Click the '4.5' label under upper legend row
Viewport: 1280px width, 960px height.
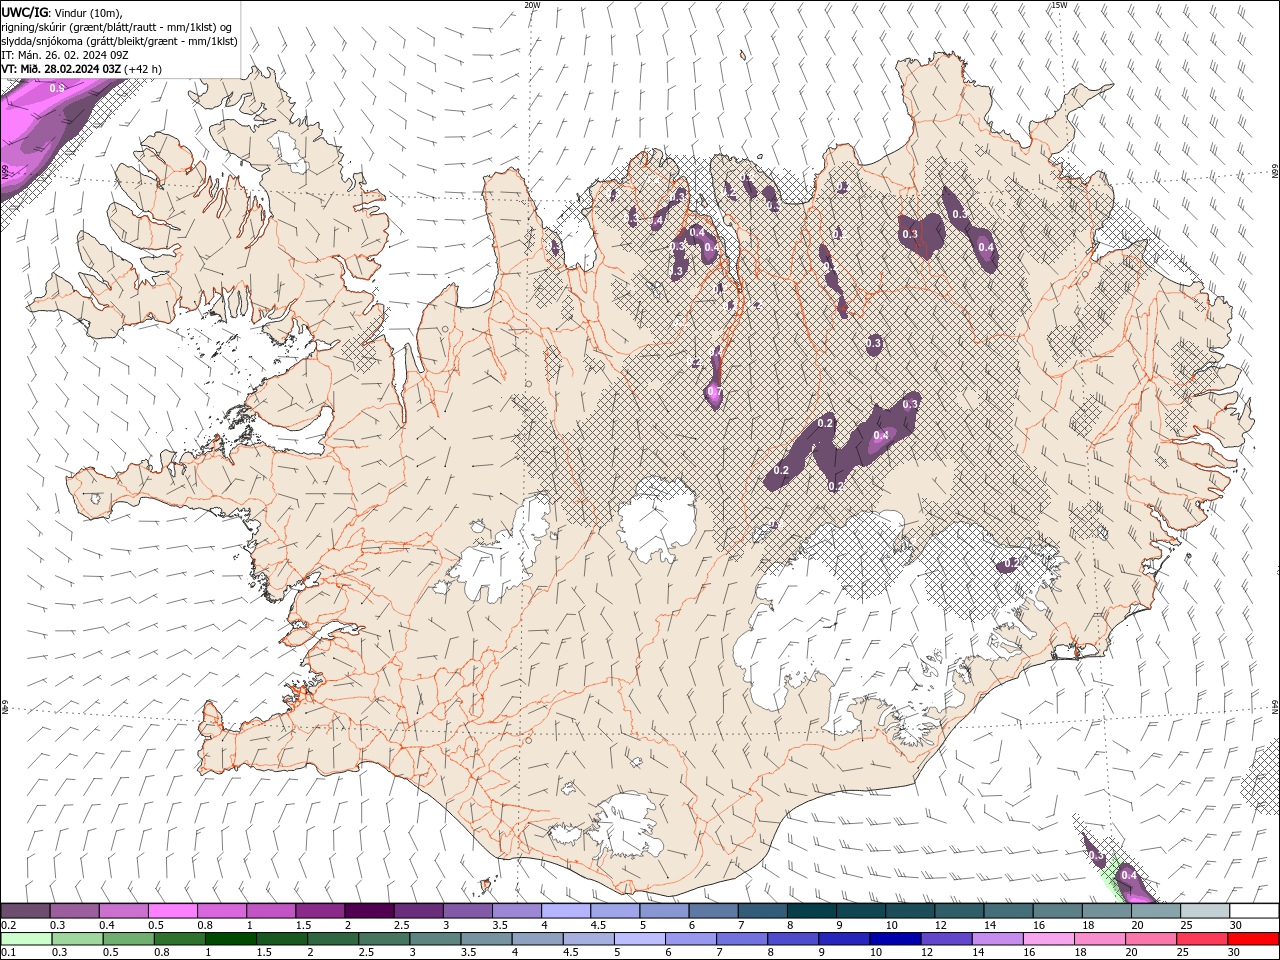coord(598,925)
